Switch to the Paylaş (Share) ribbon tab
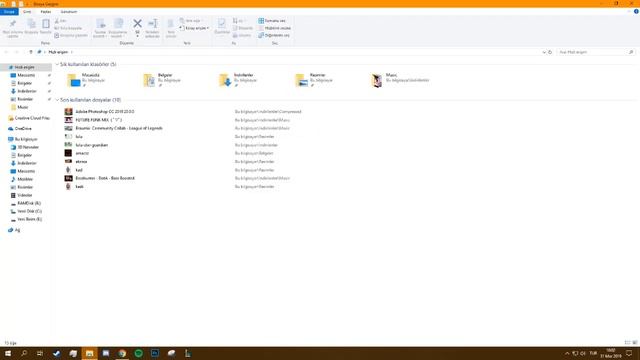640x360 pixels. click(x=46, y=12)
